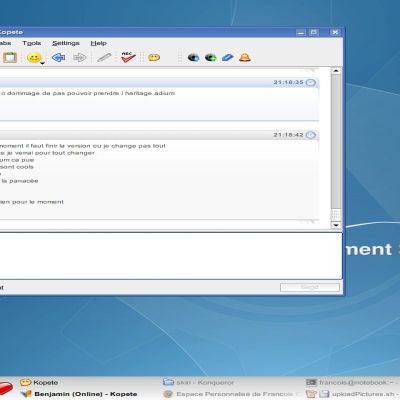
Task: Switch to 'skin - Konqueror' taskbar entry
Action: [198, 382]
